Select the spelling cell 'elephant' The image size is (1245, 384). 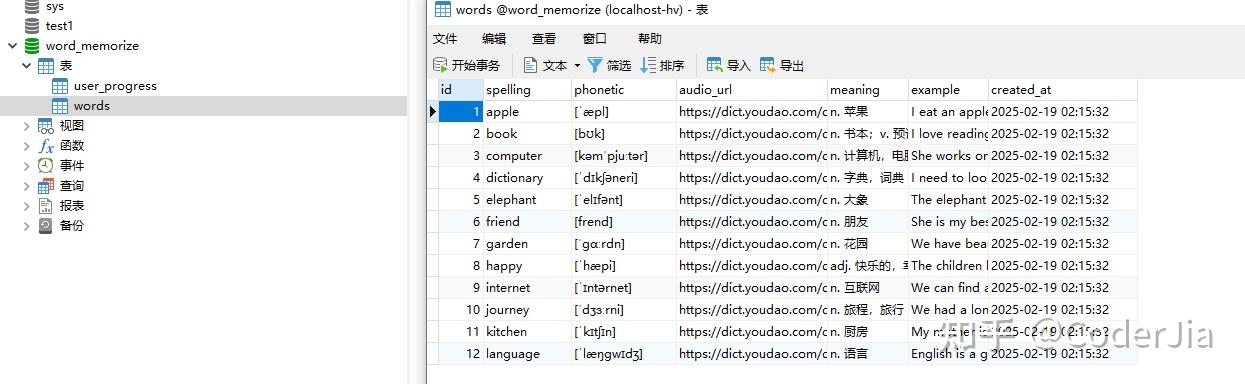point(527,200)
